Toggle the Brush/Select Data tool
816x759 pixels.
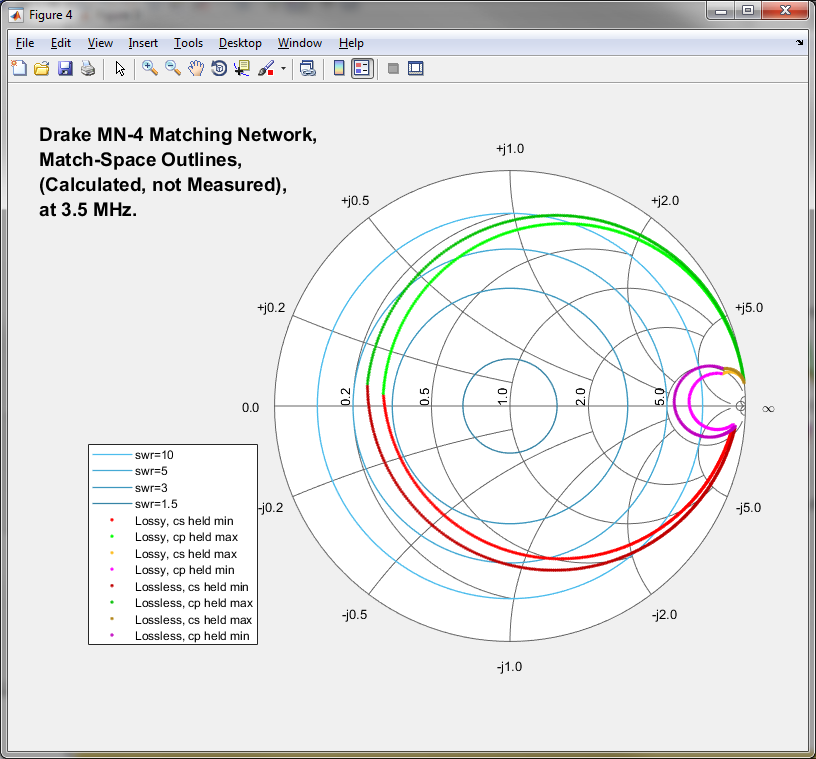tap(266, 68)
